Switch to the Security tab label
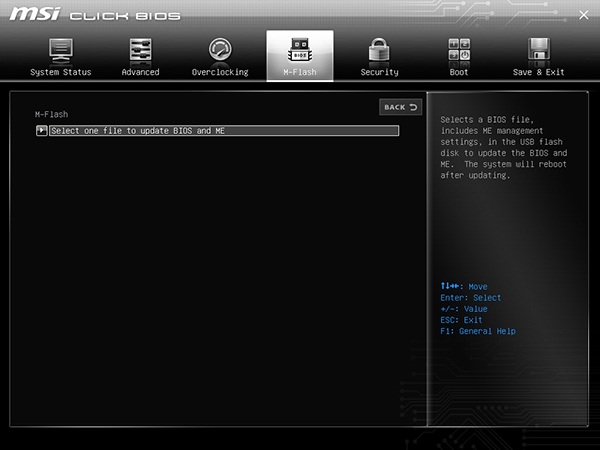This screenshot has width=600, height=450. [x=379, y=72]
